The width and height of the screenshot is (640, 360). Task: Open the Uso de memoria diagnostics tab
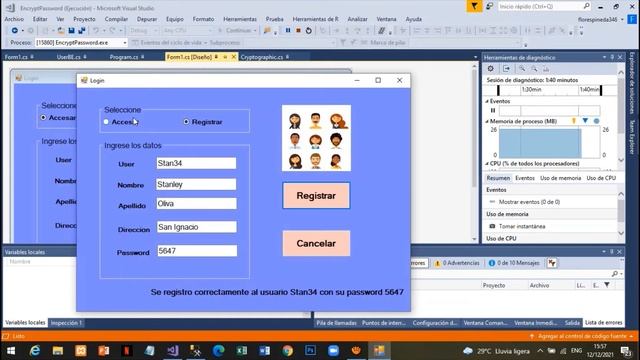(560, 178)
